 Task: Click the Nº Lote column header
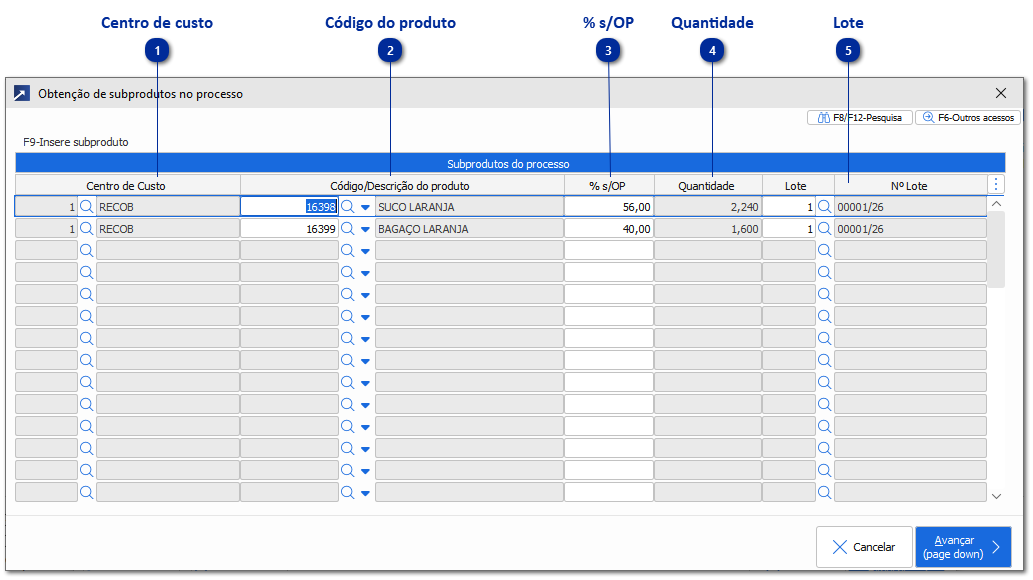tap(910, 185)
